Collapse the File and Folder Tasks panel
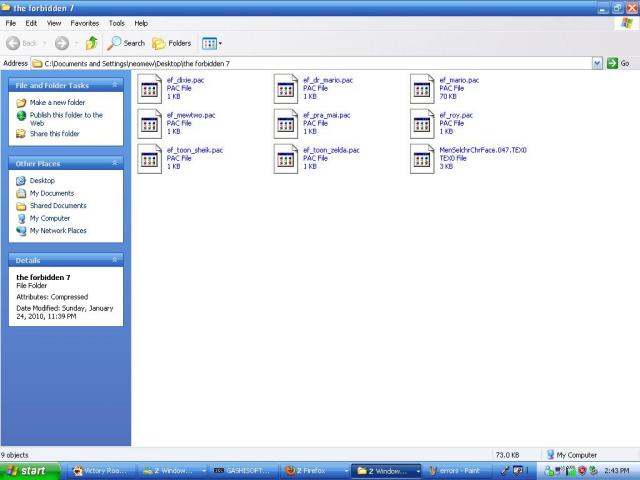 pyautogui.click(x=115, y=85)
